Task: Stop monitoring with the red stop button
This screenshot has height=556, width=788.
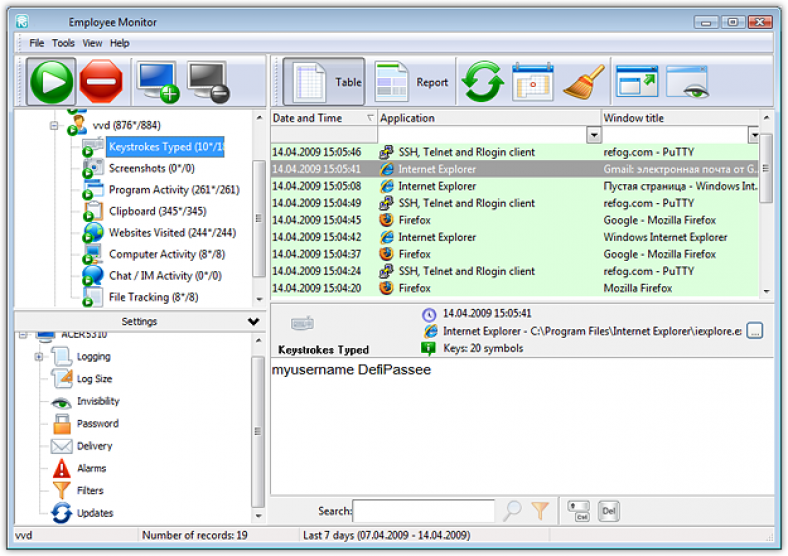Action: 101,81
